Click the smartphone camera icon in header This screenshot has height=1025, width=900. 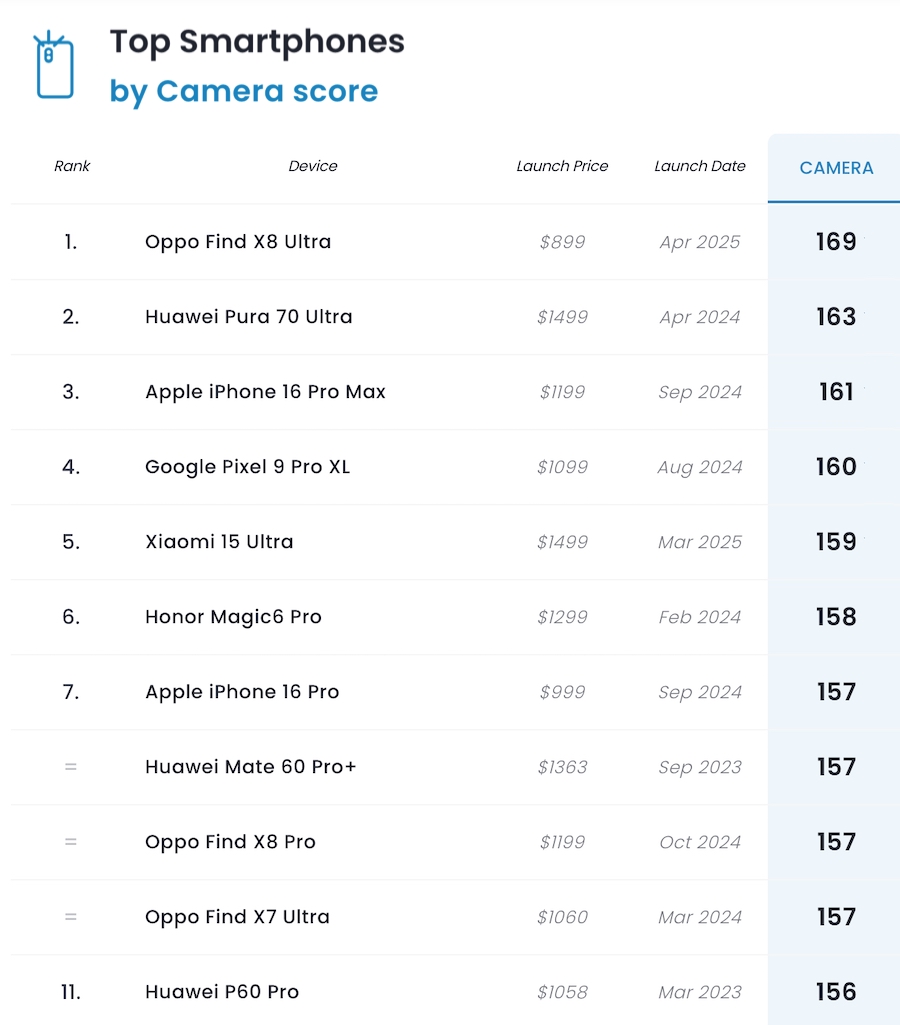pyautogui.click(x=55, y=66)
